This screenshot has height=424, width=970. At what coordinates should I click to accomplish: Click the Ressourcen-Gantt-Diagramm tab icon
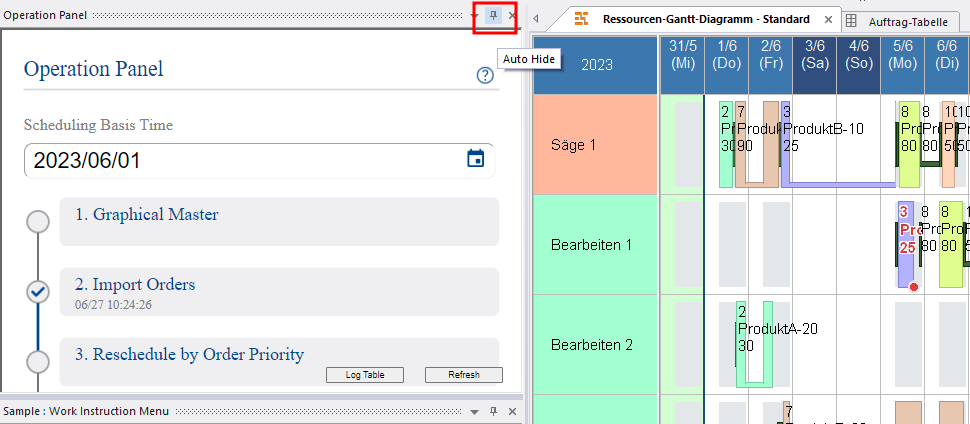pos(581,19)
